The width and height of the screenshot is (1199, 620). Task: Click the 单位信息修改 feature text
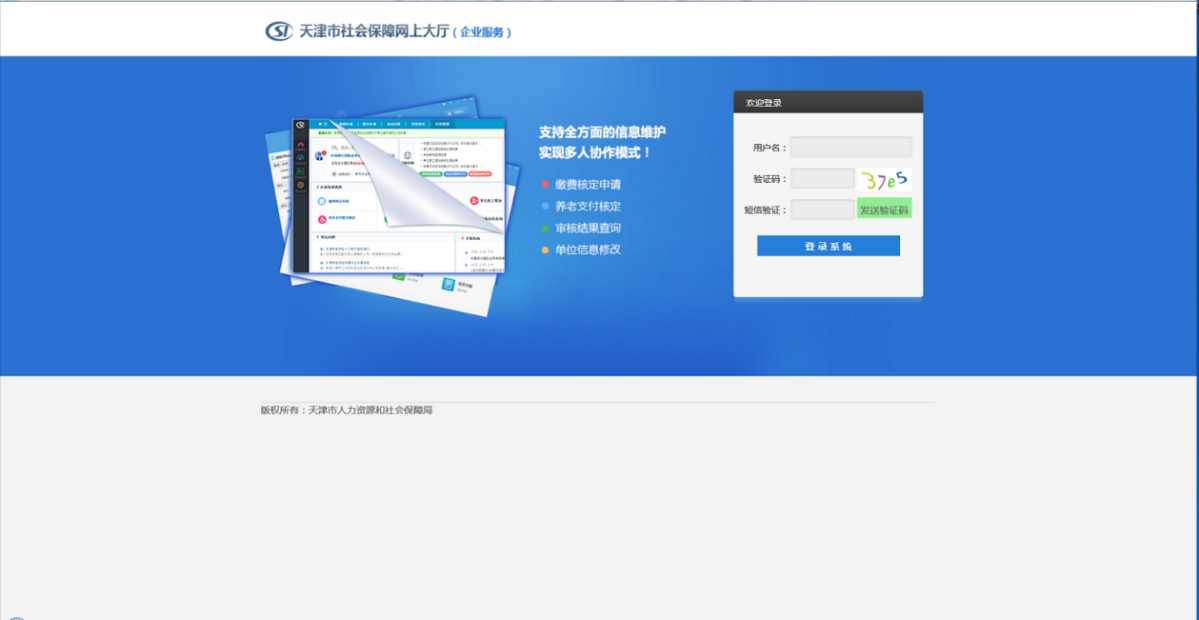coord(588,249)
